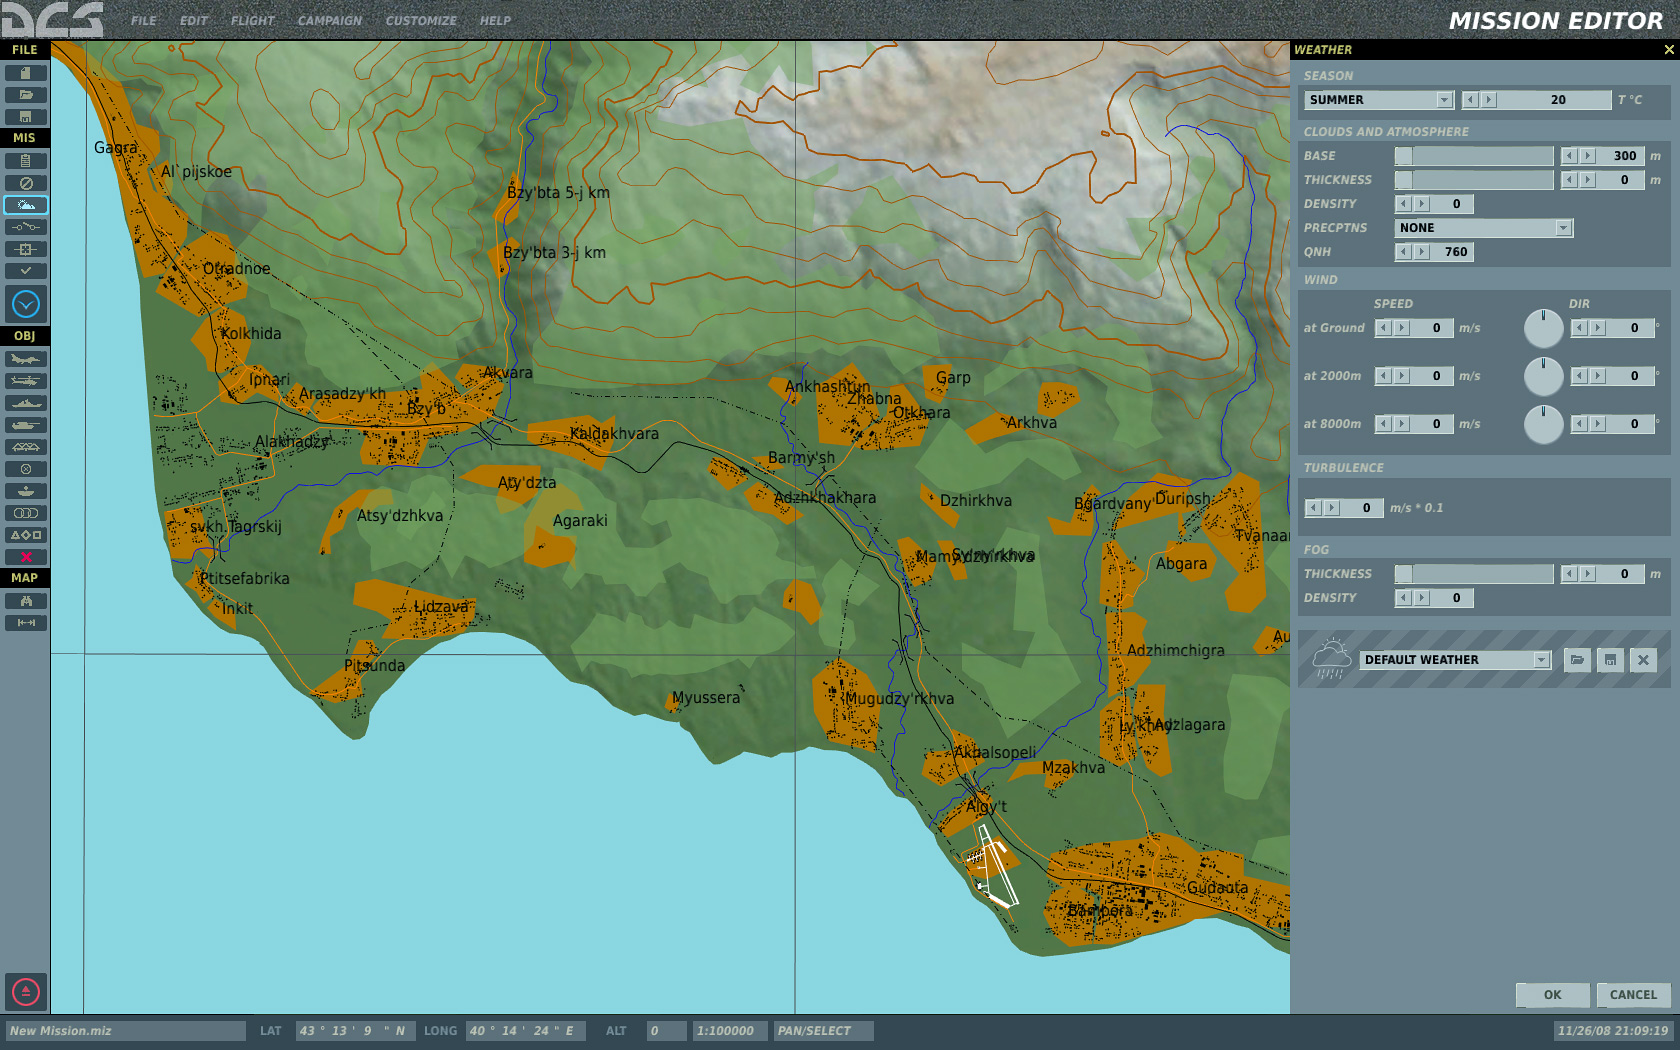Screen dimensions: 1680x1050
Task: Click the red X delete object icon
Action: (26, 557)
